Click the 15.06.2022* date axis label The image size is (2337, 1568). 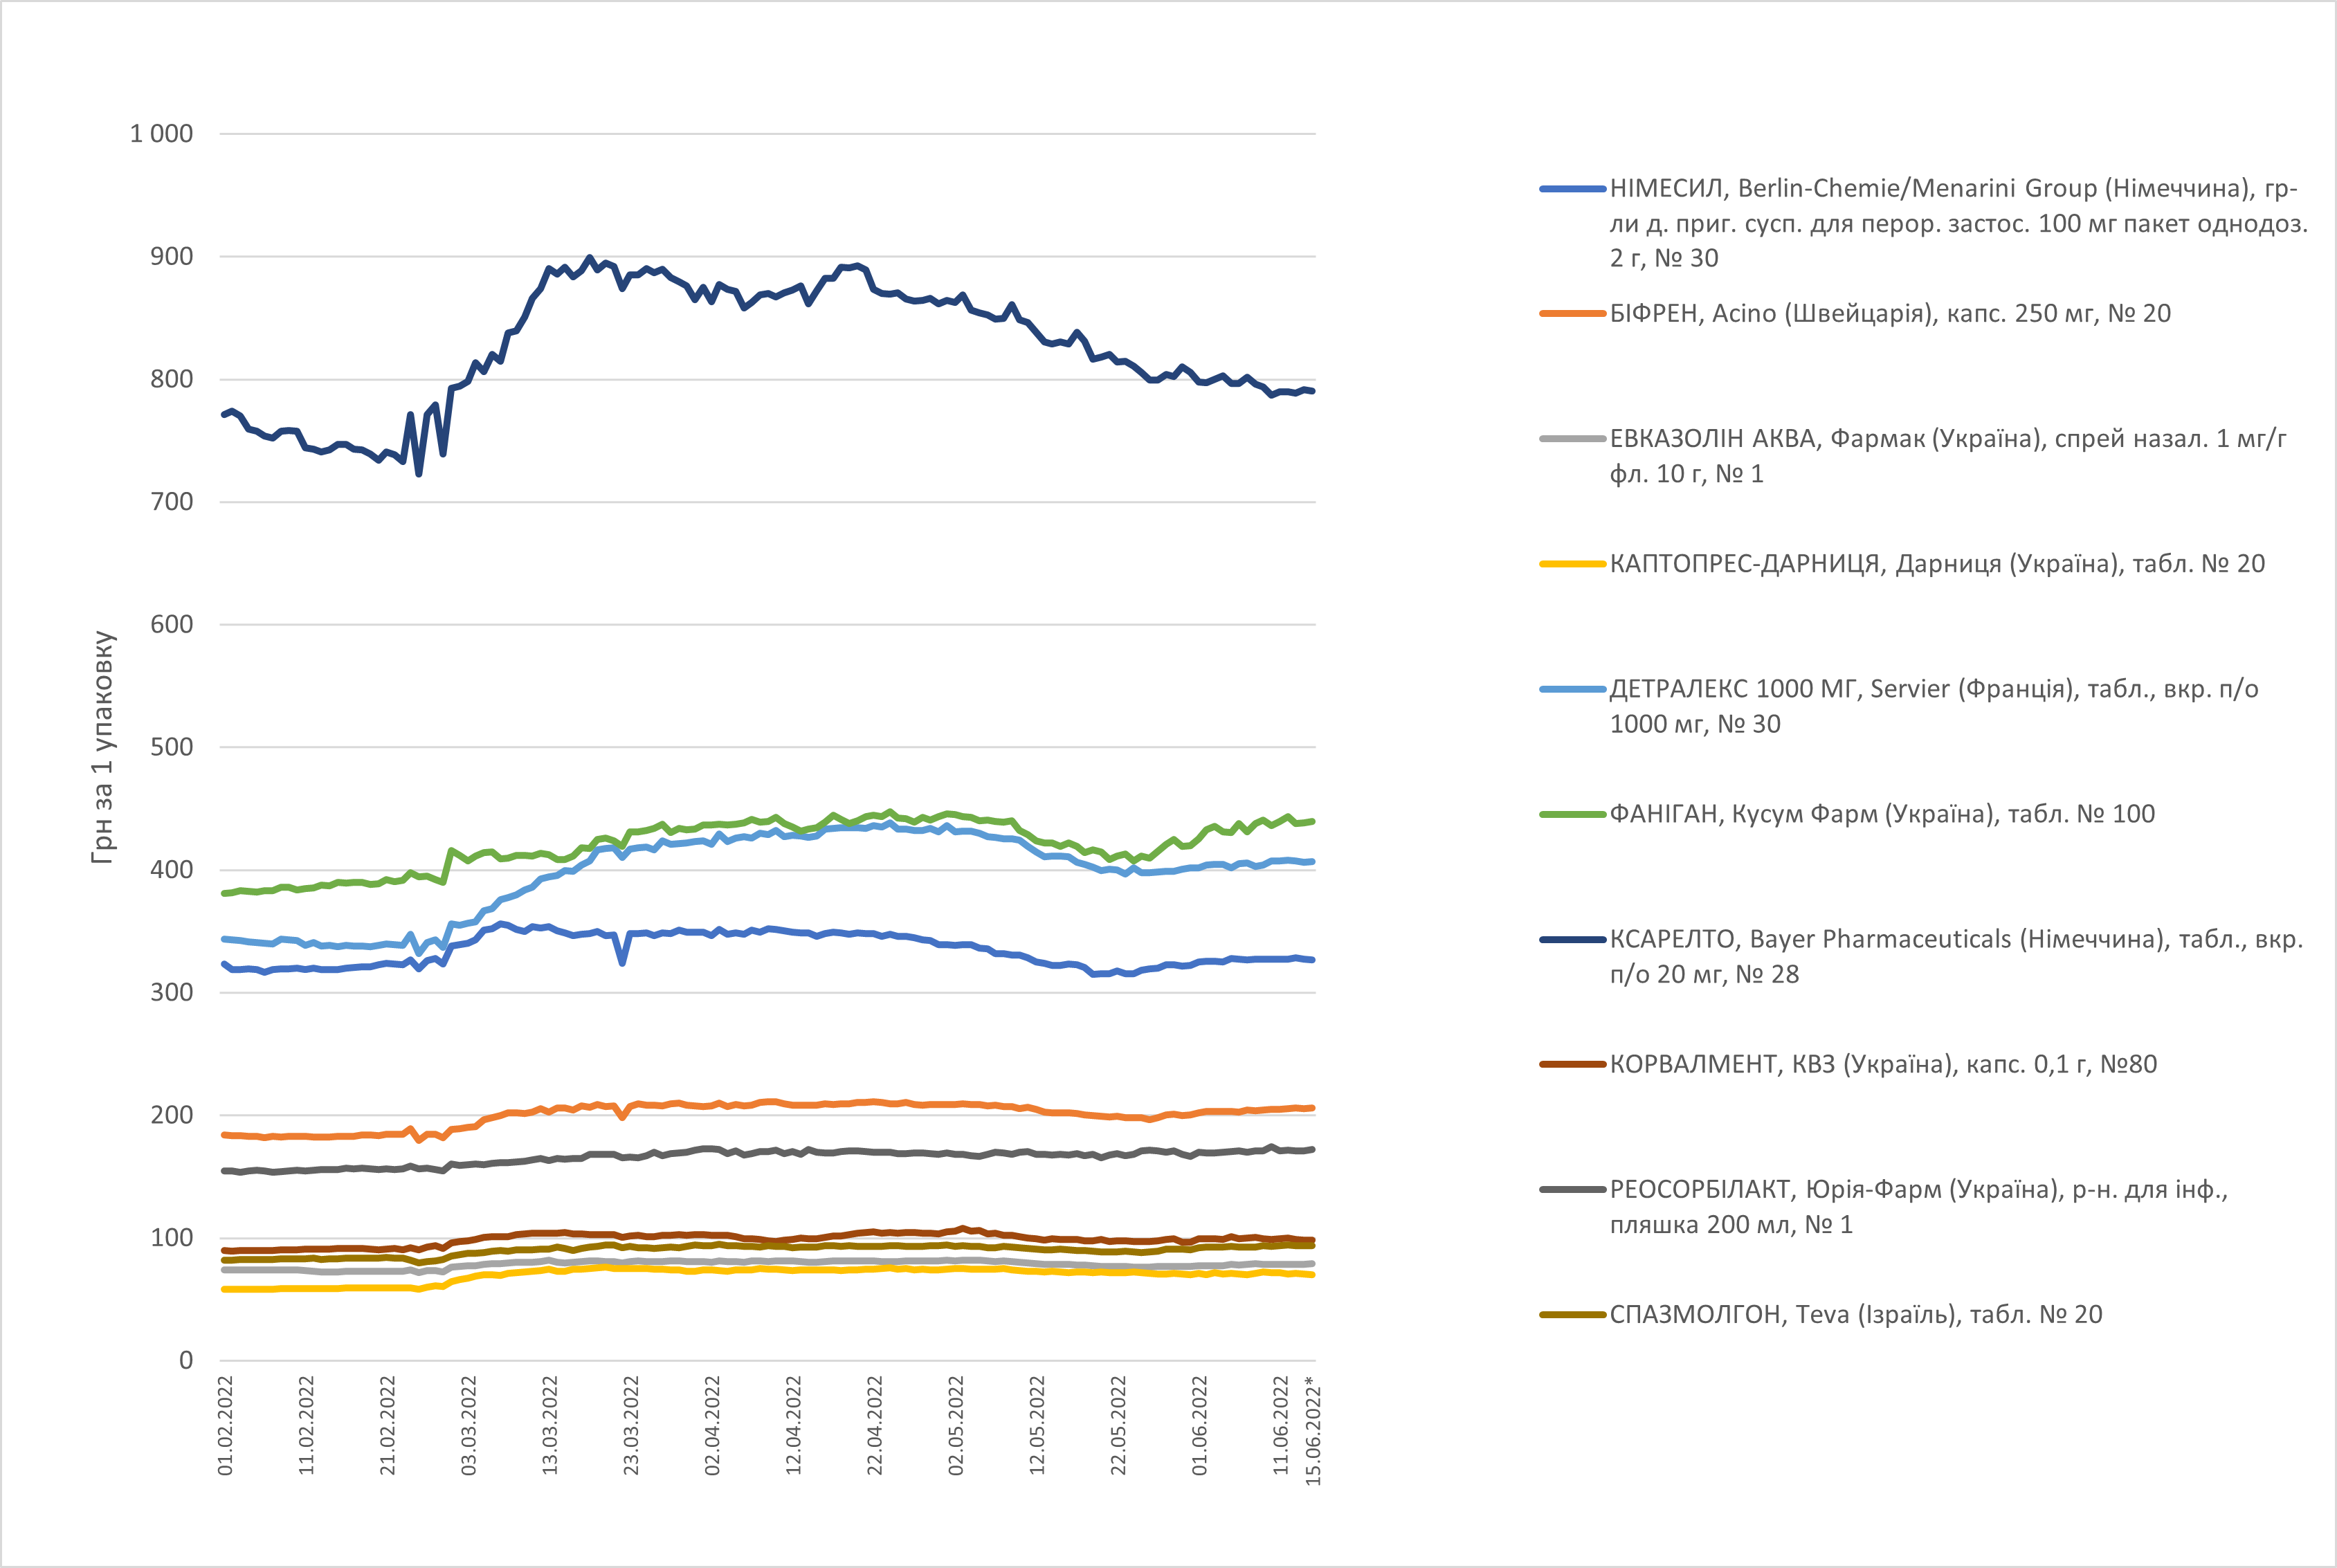[1313, 1430]
